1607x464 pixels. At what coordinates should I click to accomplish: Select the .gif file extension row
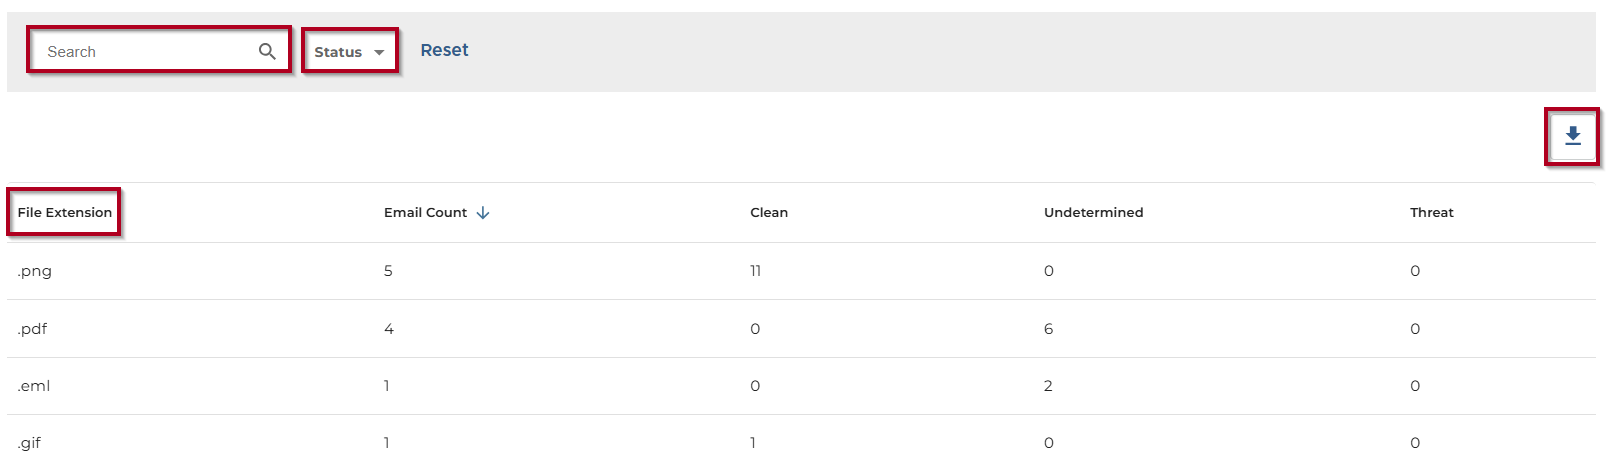[x=30, y=443]
